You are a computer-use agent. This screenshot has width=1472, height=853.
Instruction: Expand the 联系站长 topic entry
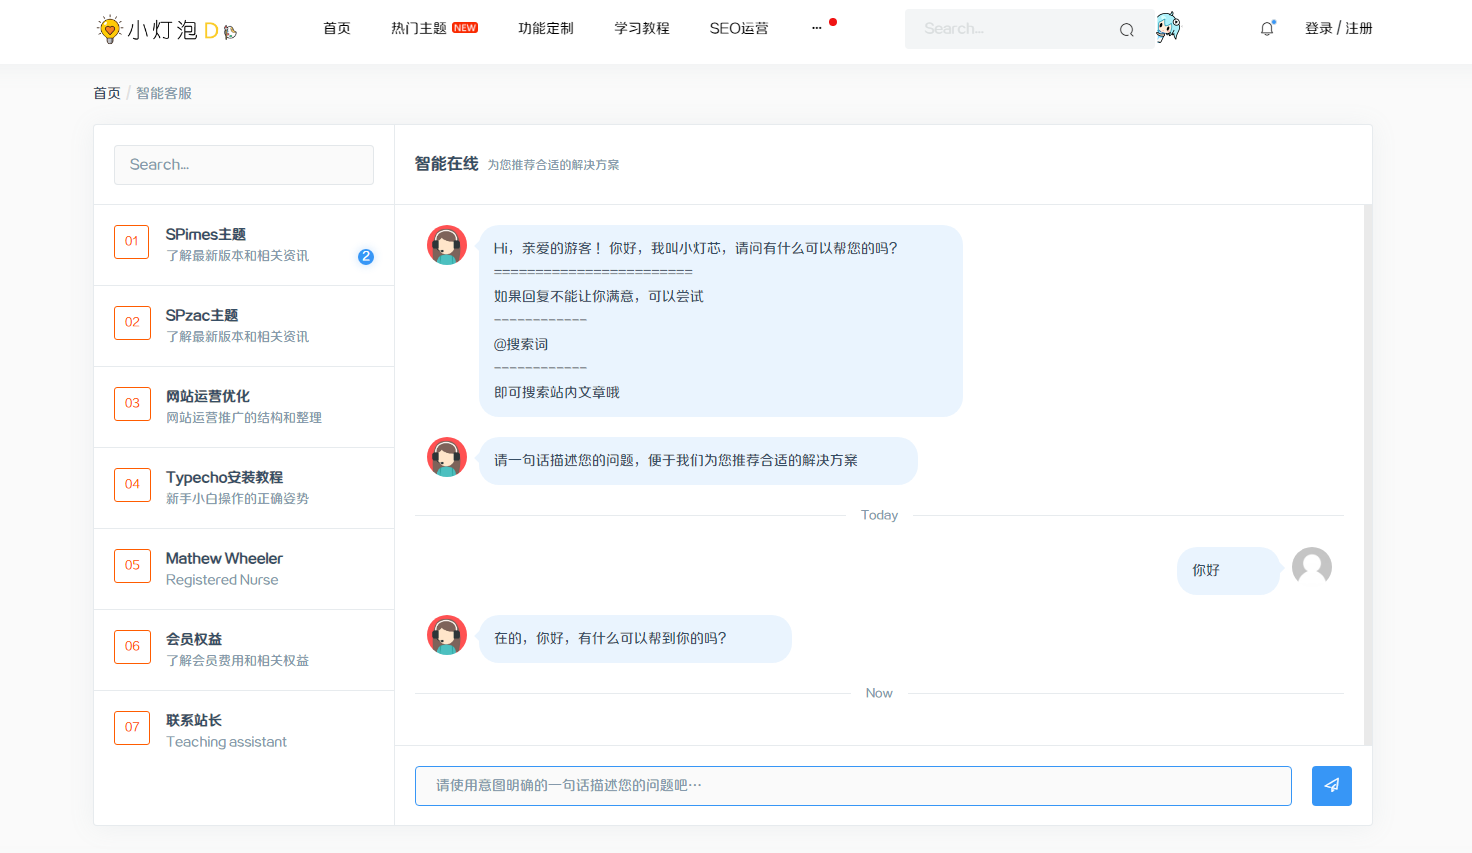pyautogui.click(x=225, y=730)
